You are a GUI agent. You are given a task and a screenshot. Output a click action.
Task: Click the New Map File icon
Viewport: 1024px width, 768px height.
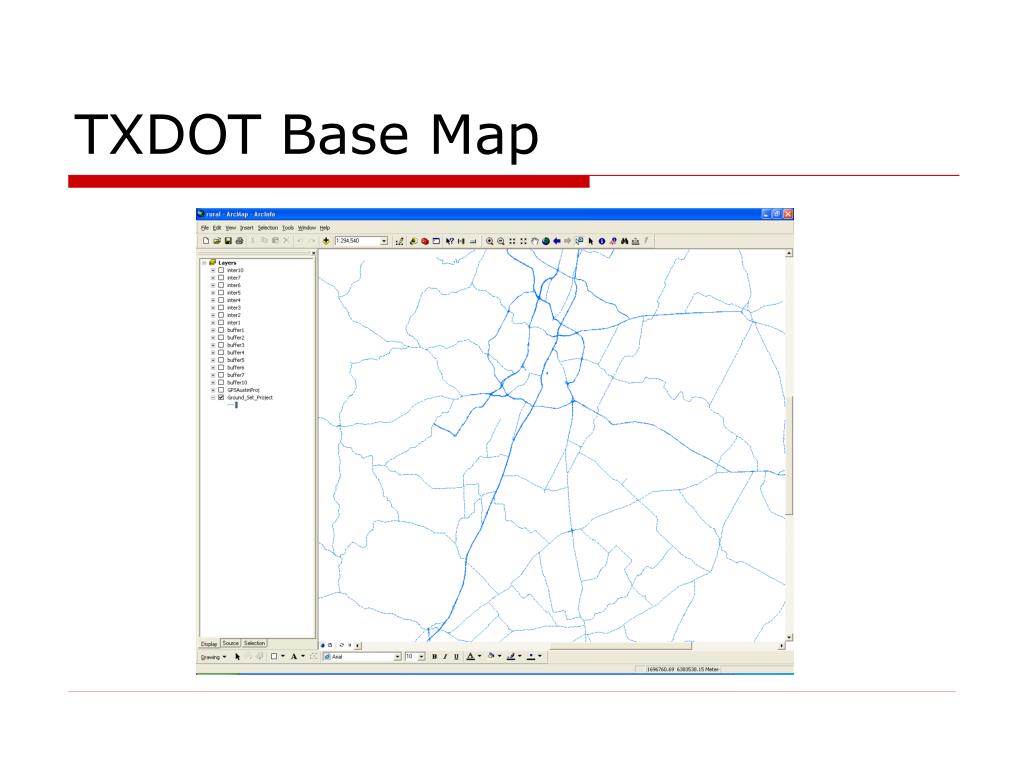pos(206,241)
